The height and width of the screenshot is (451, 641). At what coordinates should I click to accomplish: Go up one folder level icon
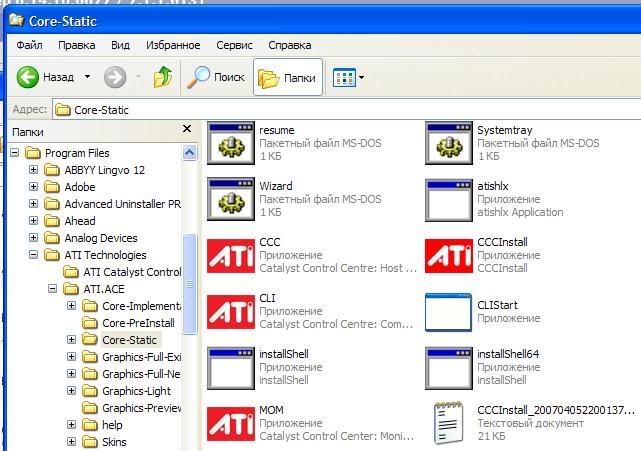click(163, 77)
